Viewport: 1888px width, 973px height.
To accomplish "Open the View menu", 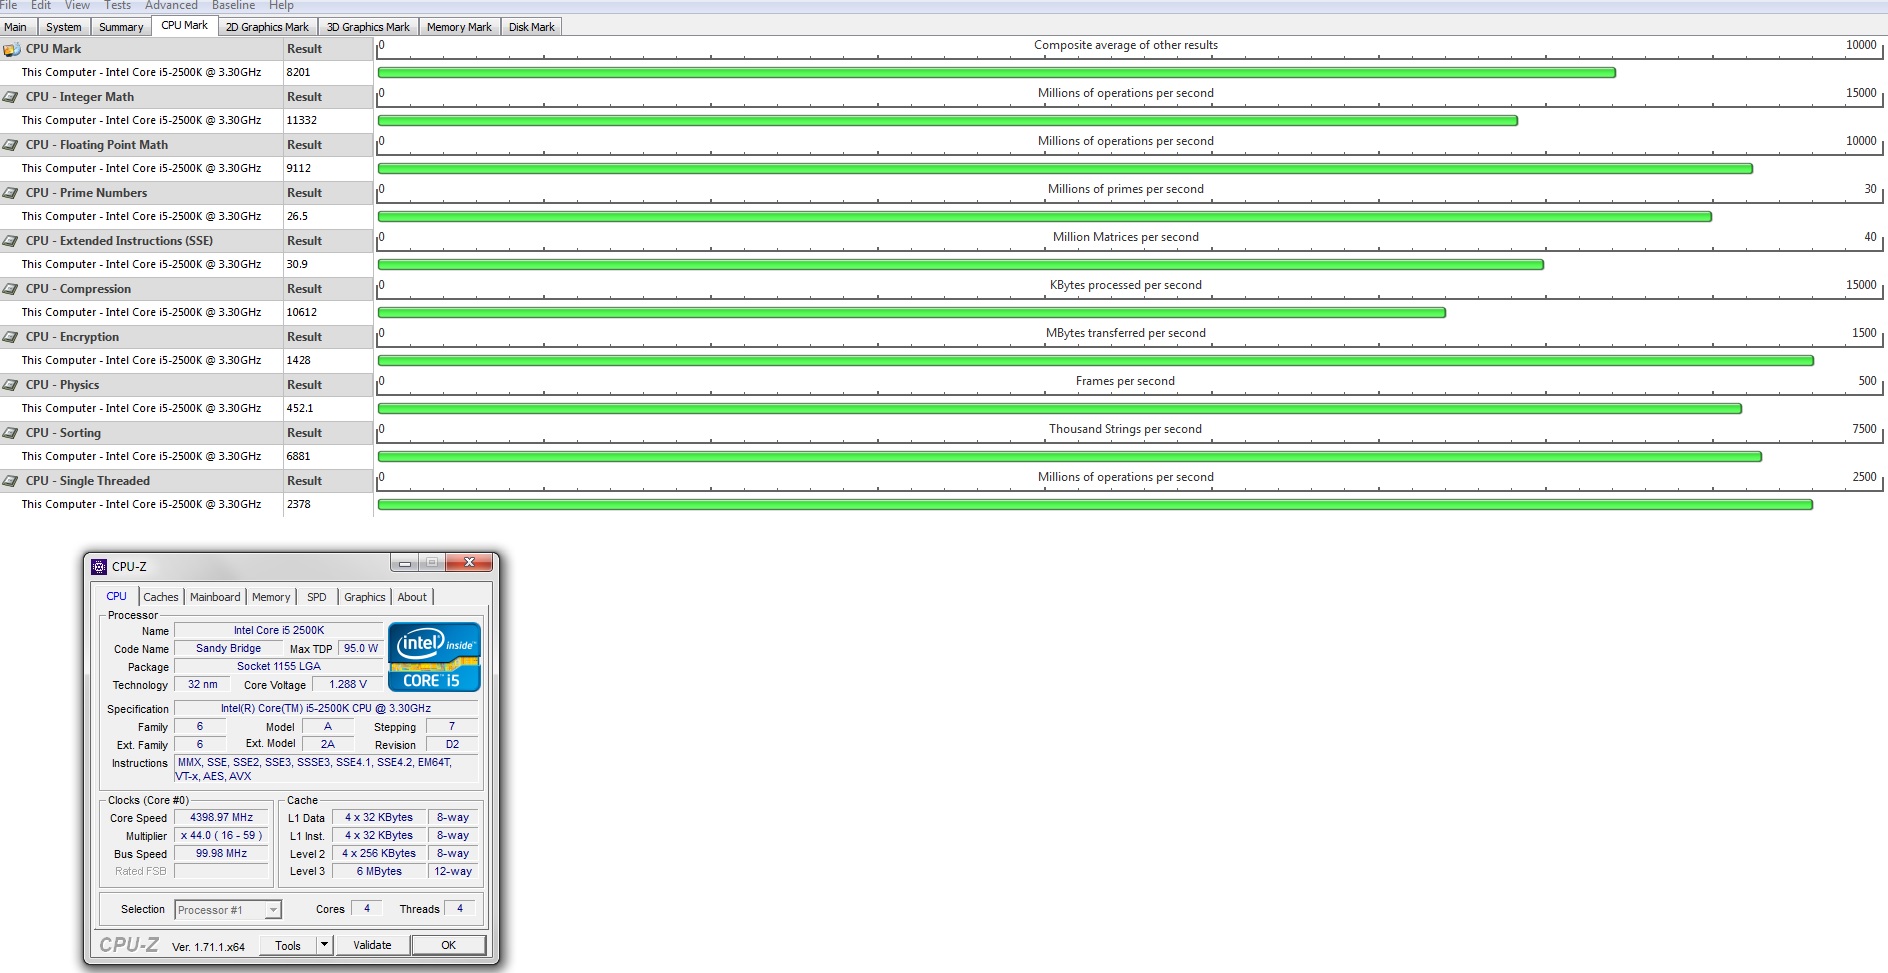I will click(77, 5).
